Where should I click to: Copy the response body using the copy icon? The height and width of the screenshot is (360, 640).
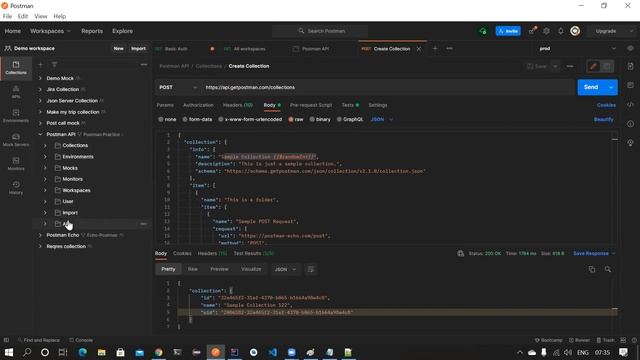(x=592, y=269)
